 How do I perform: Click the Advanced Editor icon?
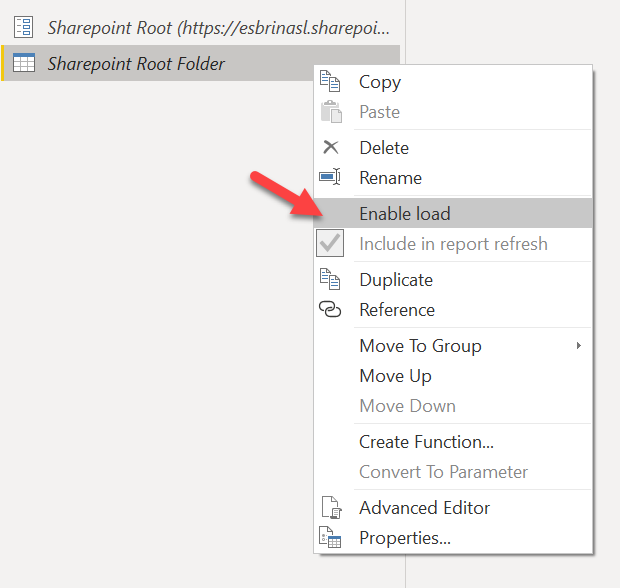(331, 508)
